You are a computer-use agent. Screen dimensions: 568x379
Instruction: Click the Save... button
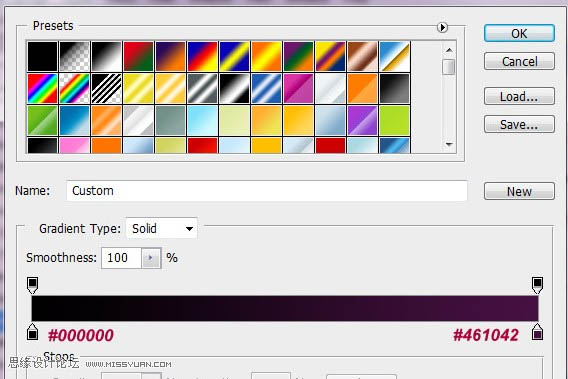point(519,124)
